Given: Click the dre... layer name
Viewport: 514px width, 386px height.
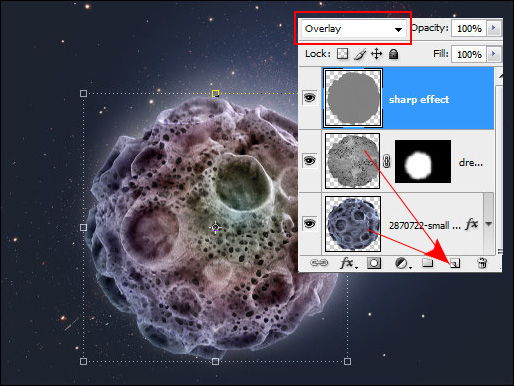Looking at the screenshot, I should (471, 163).
